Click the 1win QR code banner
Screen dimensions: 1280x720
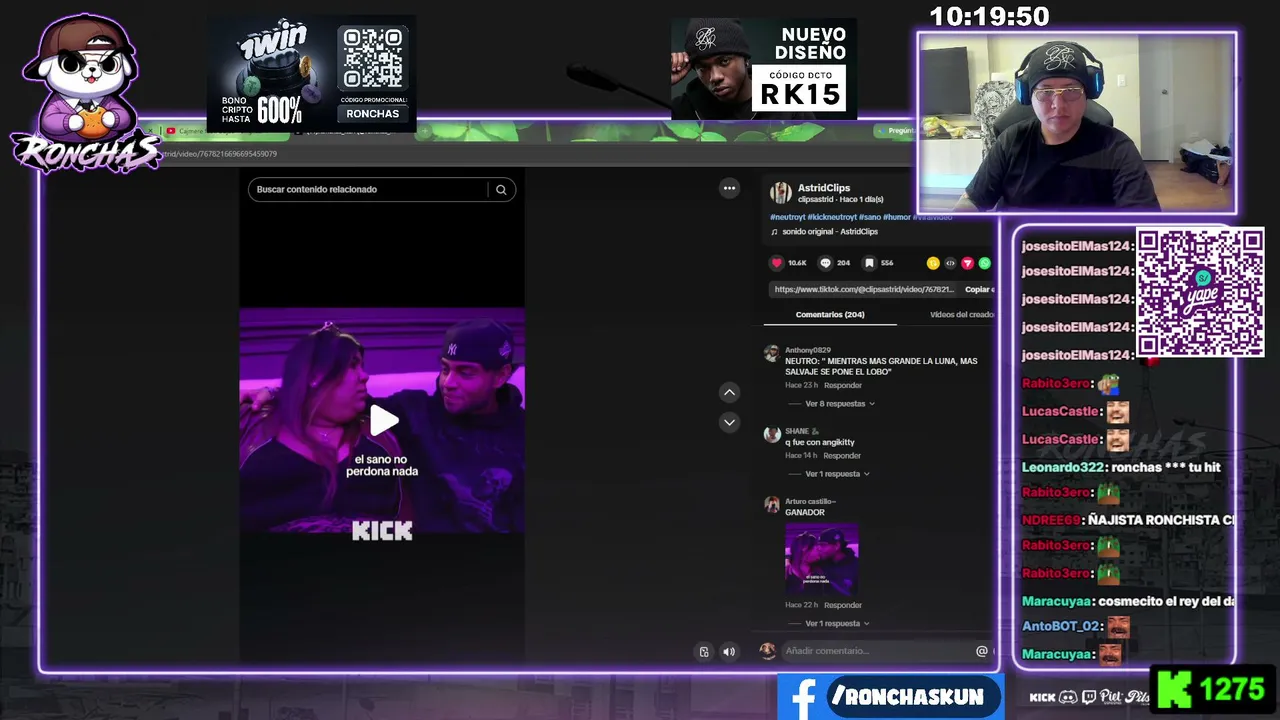tap(311, 74)
